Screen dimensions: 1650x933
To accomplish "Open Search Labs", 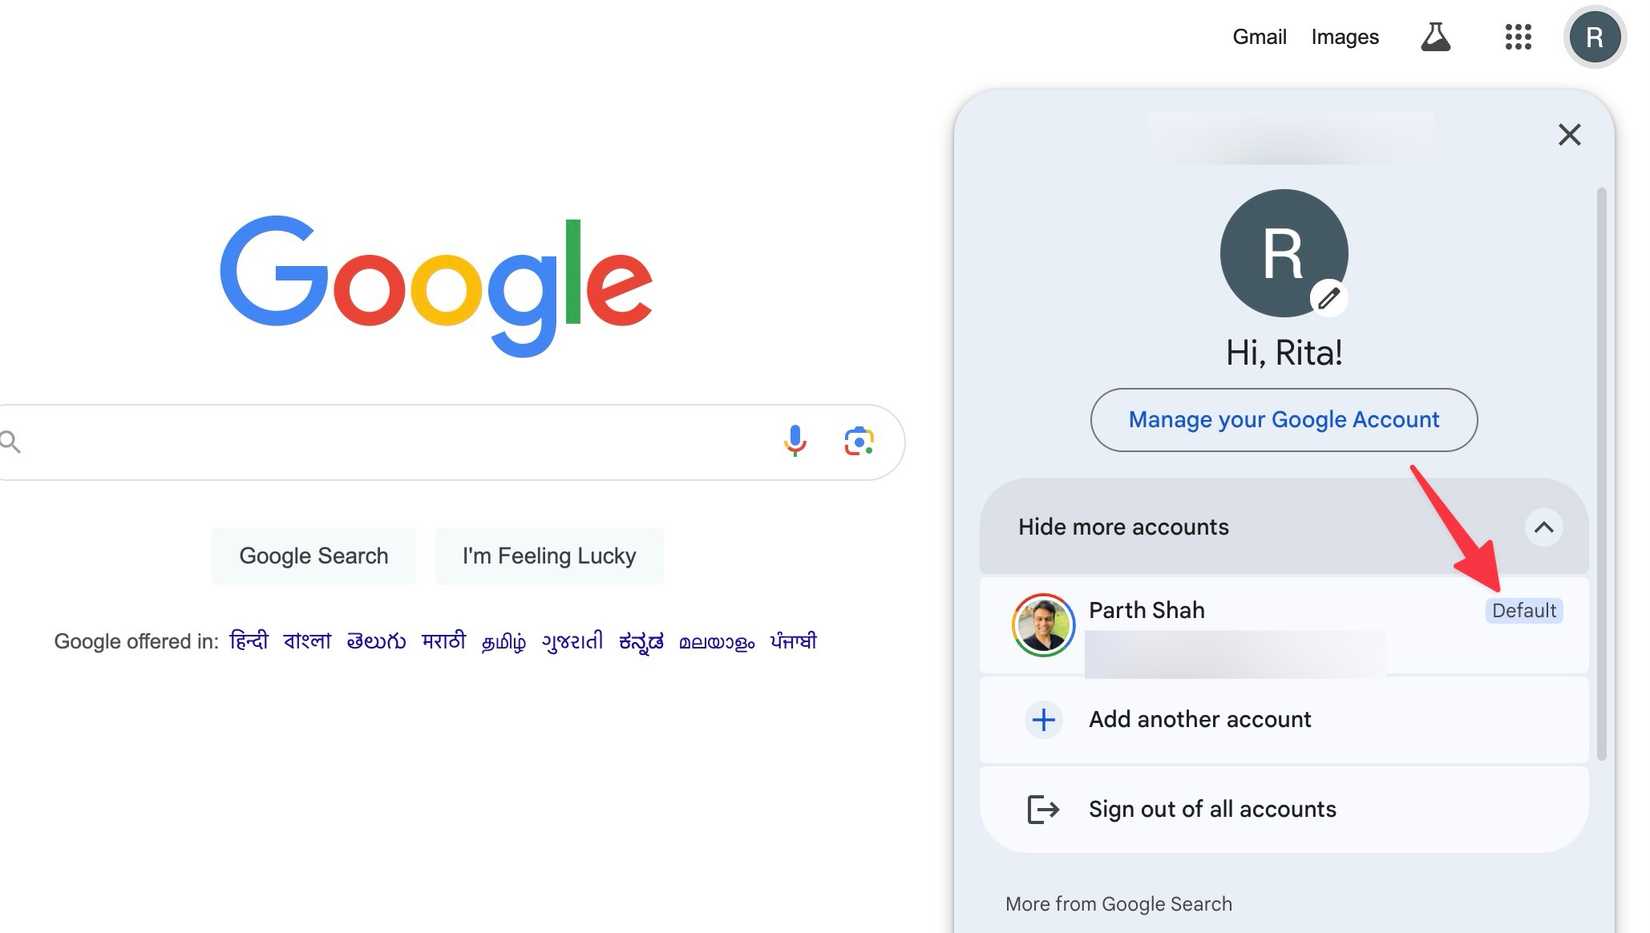I will pos(1436,36).
